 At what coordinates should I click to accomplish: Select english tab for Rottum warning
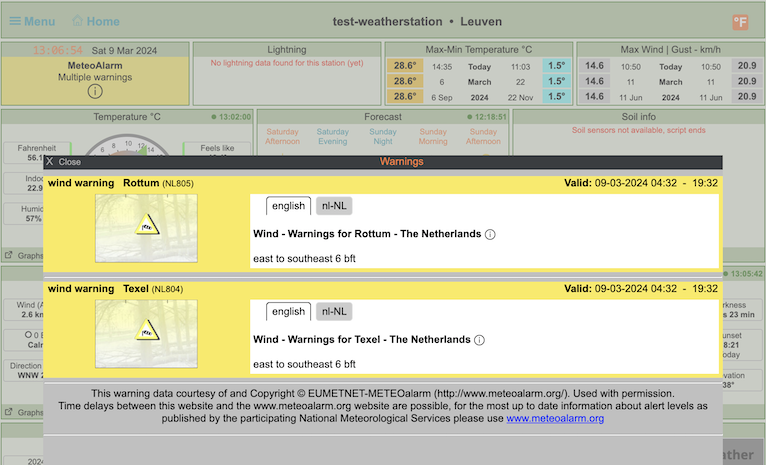(288, 206)
